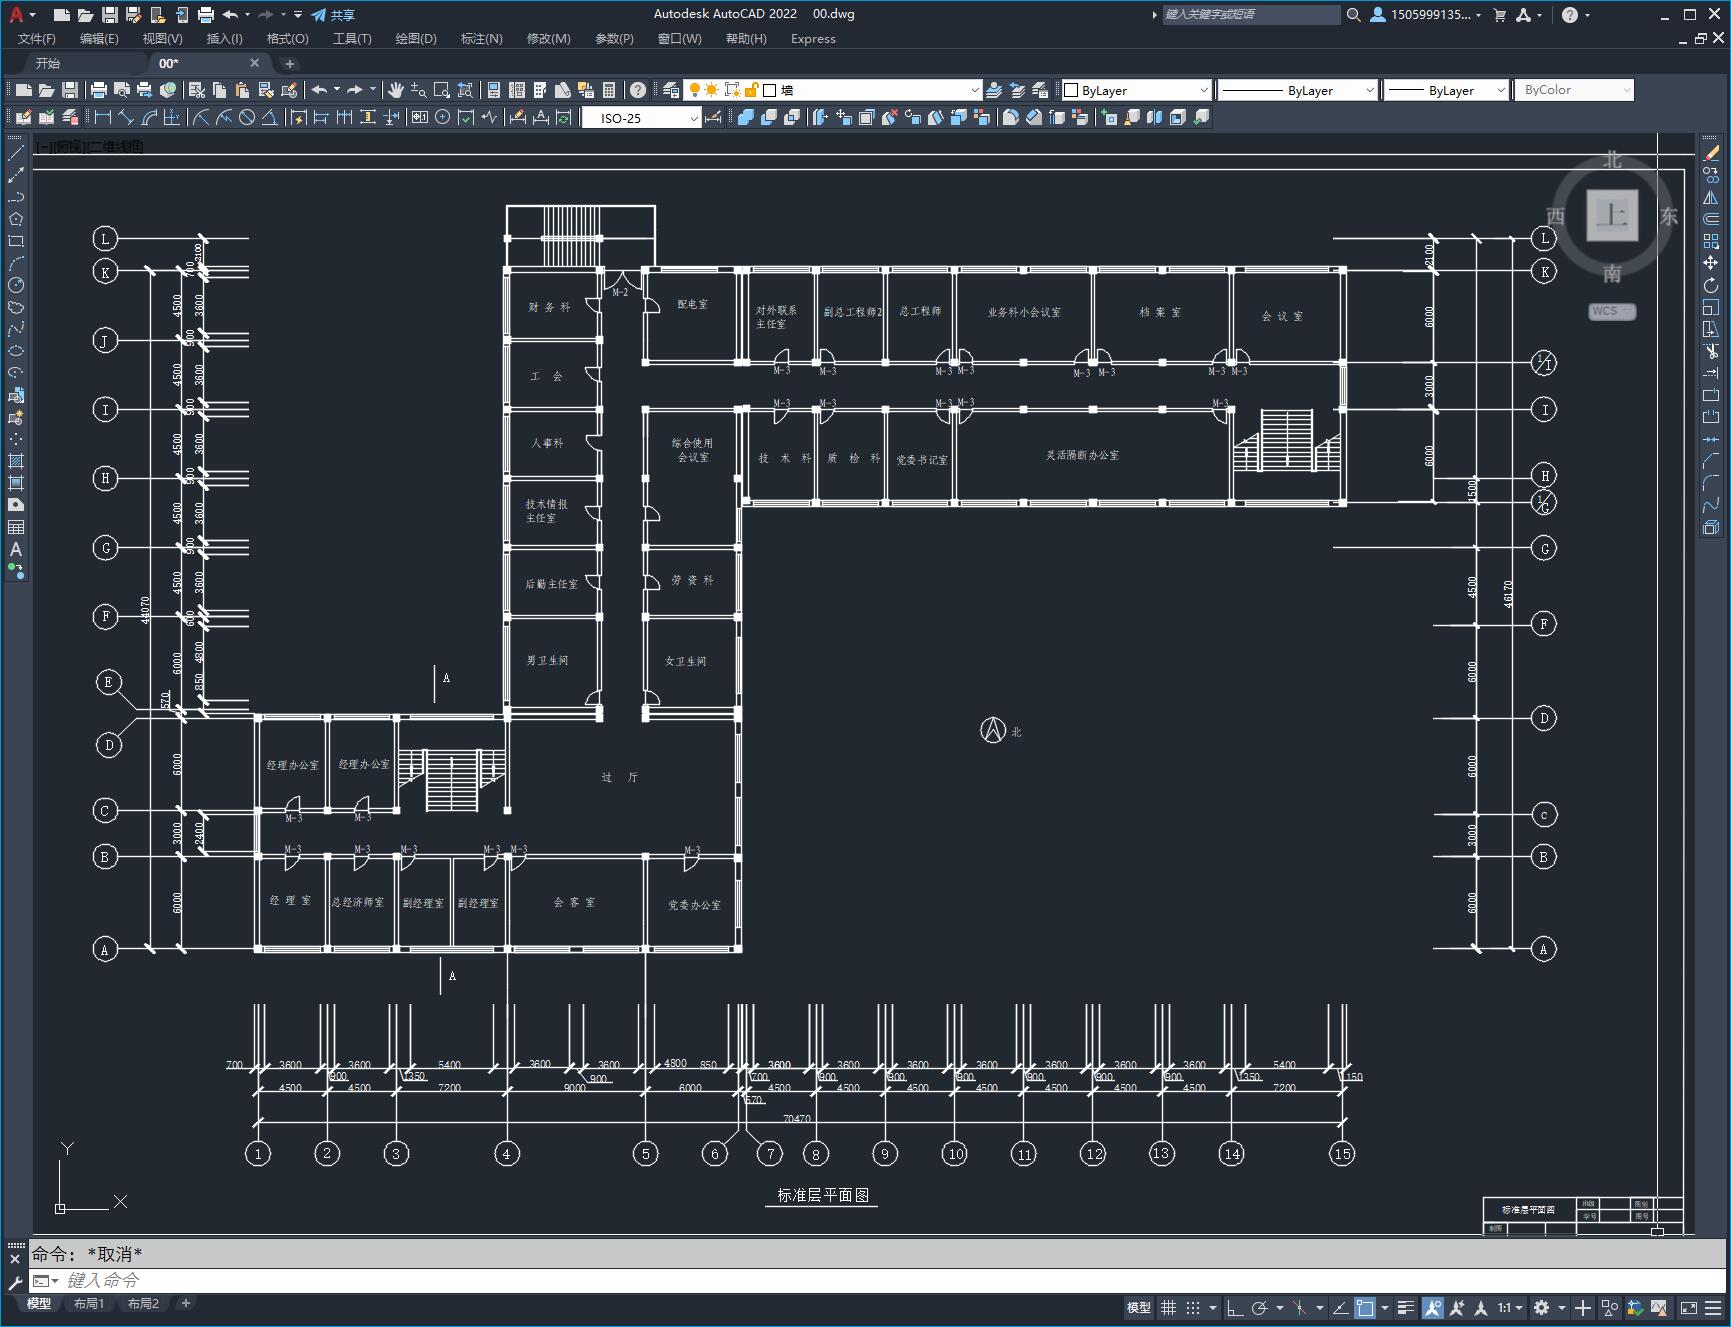The width and height of the screenshot is (1731, 1327).
Task: Select the Hatch tool in draw toolbar
Action: click(x=16, y=461)
